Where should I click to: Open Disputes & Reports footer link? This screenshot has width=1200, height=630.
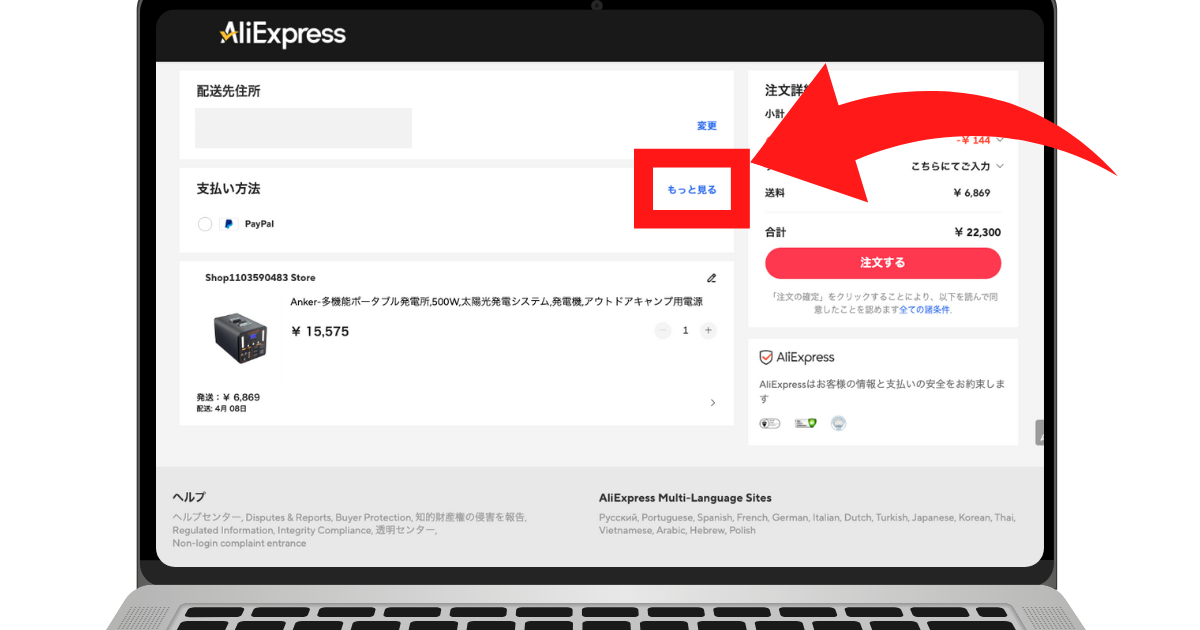pyautogui.click(x=287, y=518)
